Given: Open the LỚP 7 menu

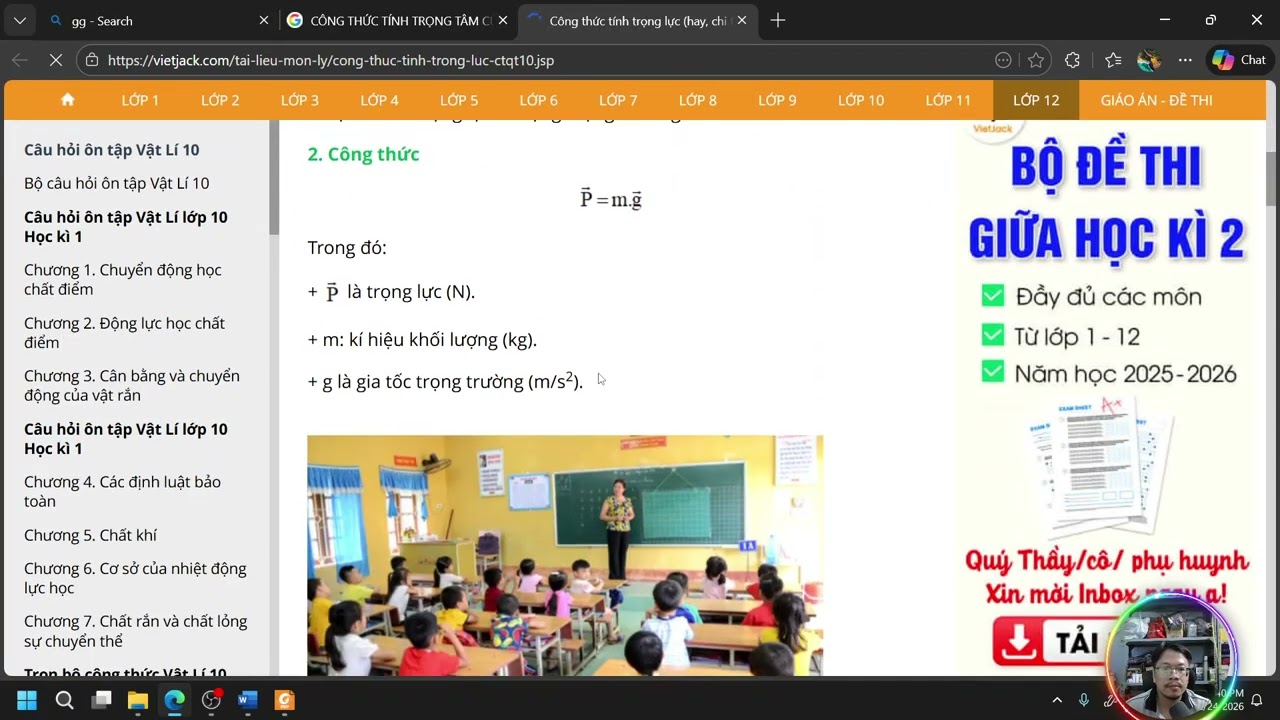Looking at the screenshot, I should click(x=618, y=100).
